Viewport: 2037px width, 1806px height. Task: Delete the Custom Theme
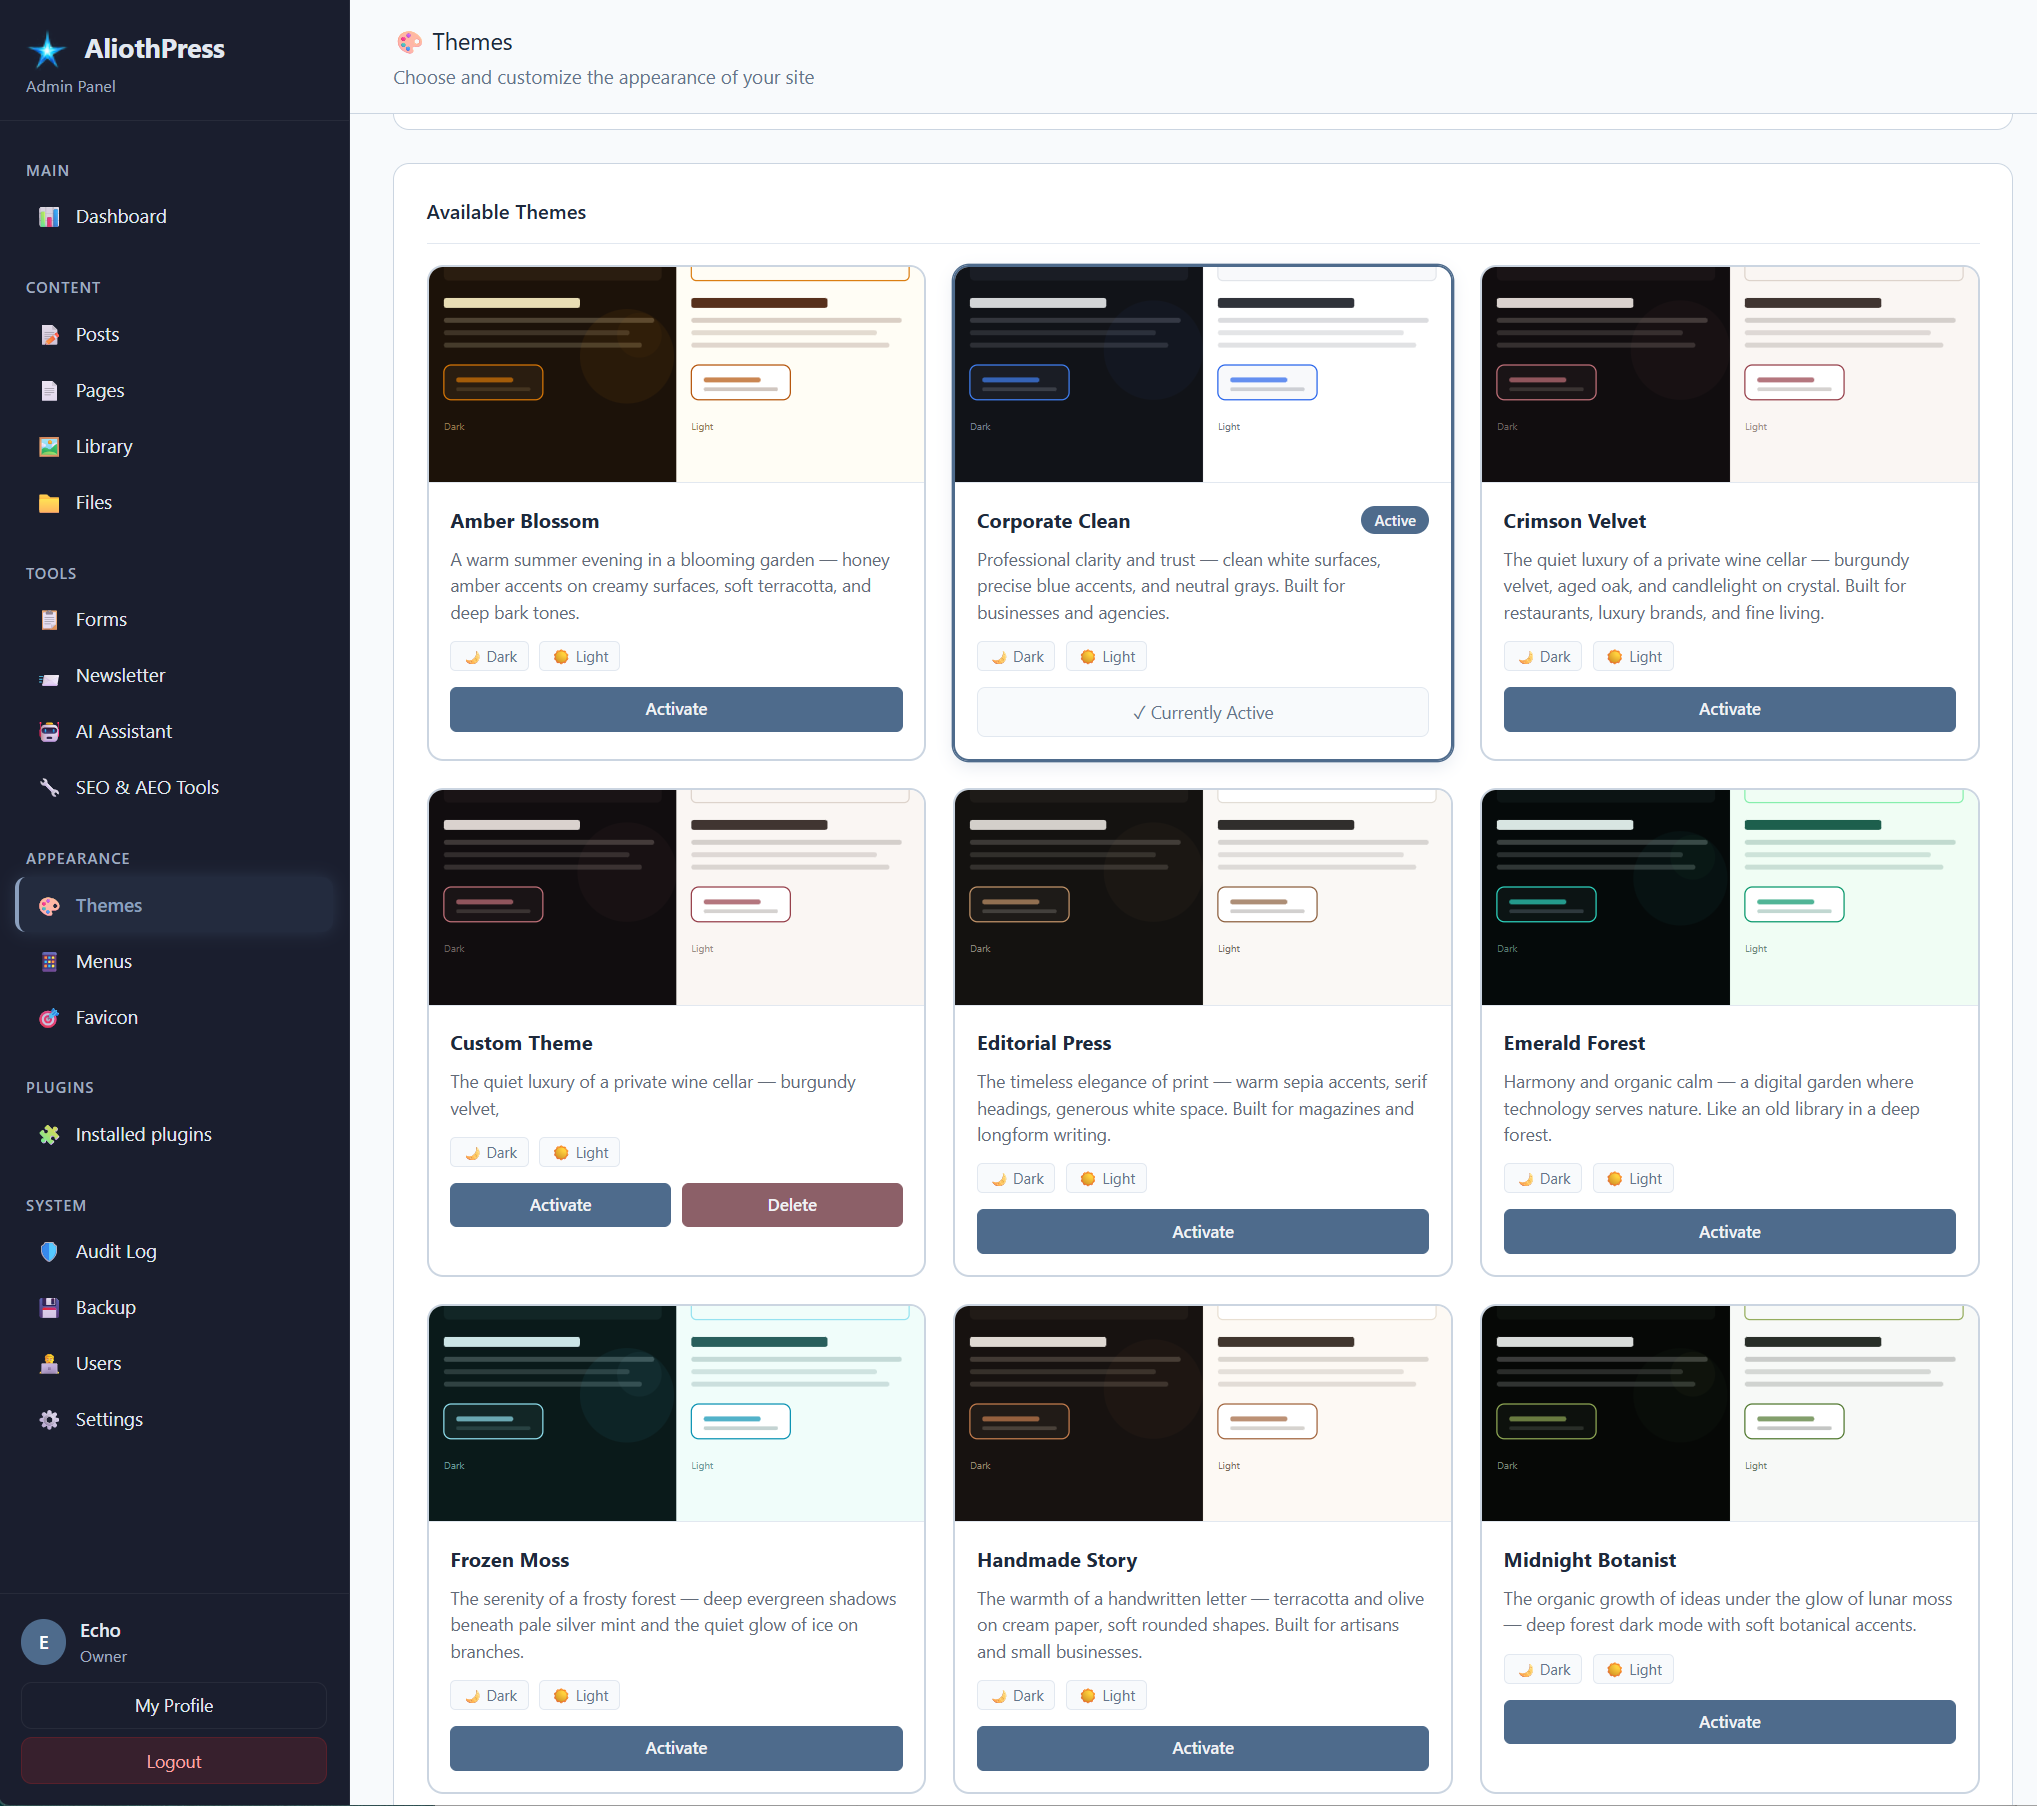click(792, 1205)
